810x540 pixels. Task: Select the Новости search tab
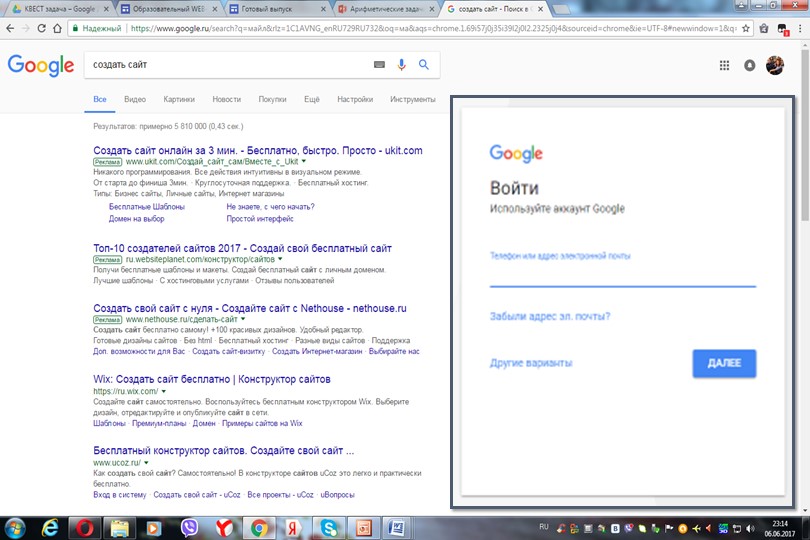pos(226,99)
